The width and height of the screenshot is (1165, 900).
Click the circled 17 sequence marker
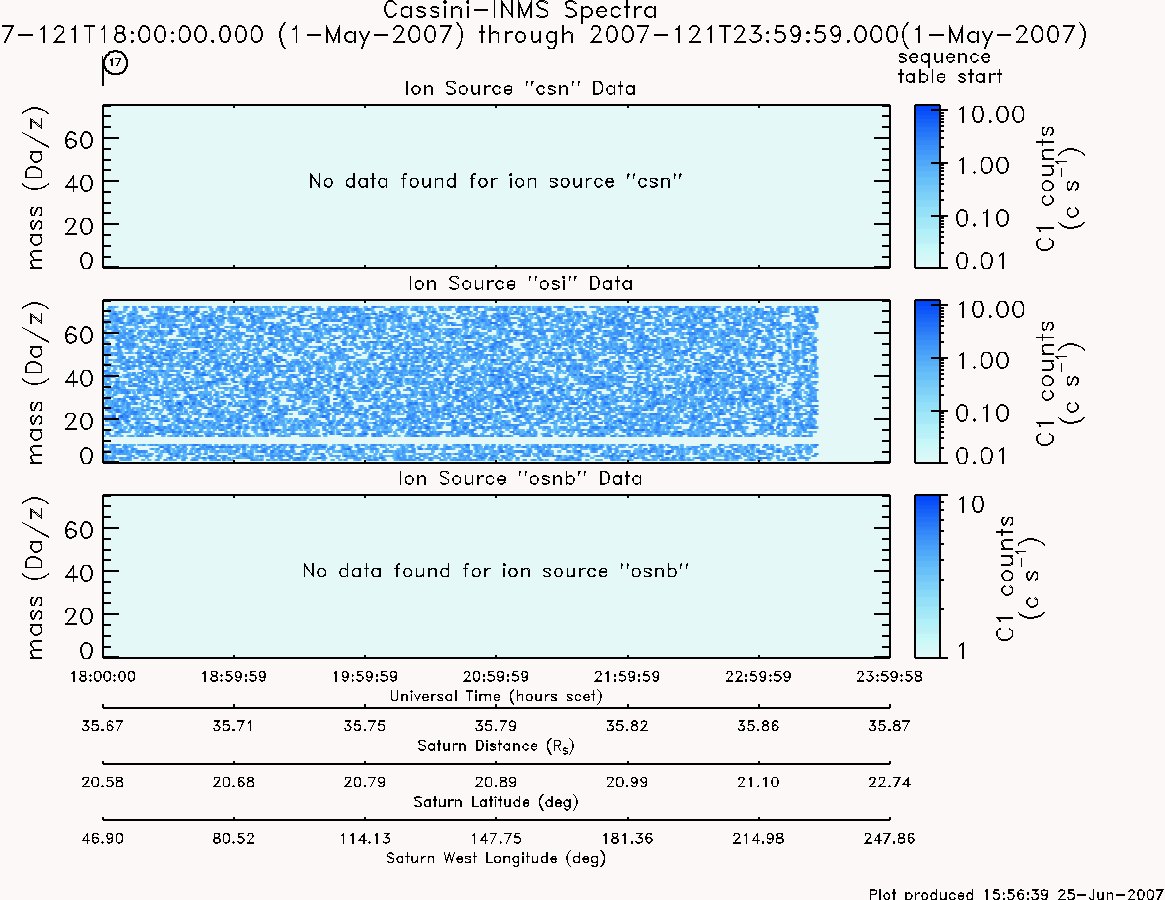coord(115,63)
